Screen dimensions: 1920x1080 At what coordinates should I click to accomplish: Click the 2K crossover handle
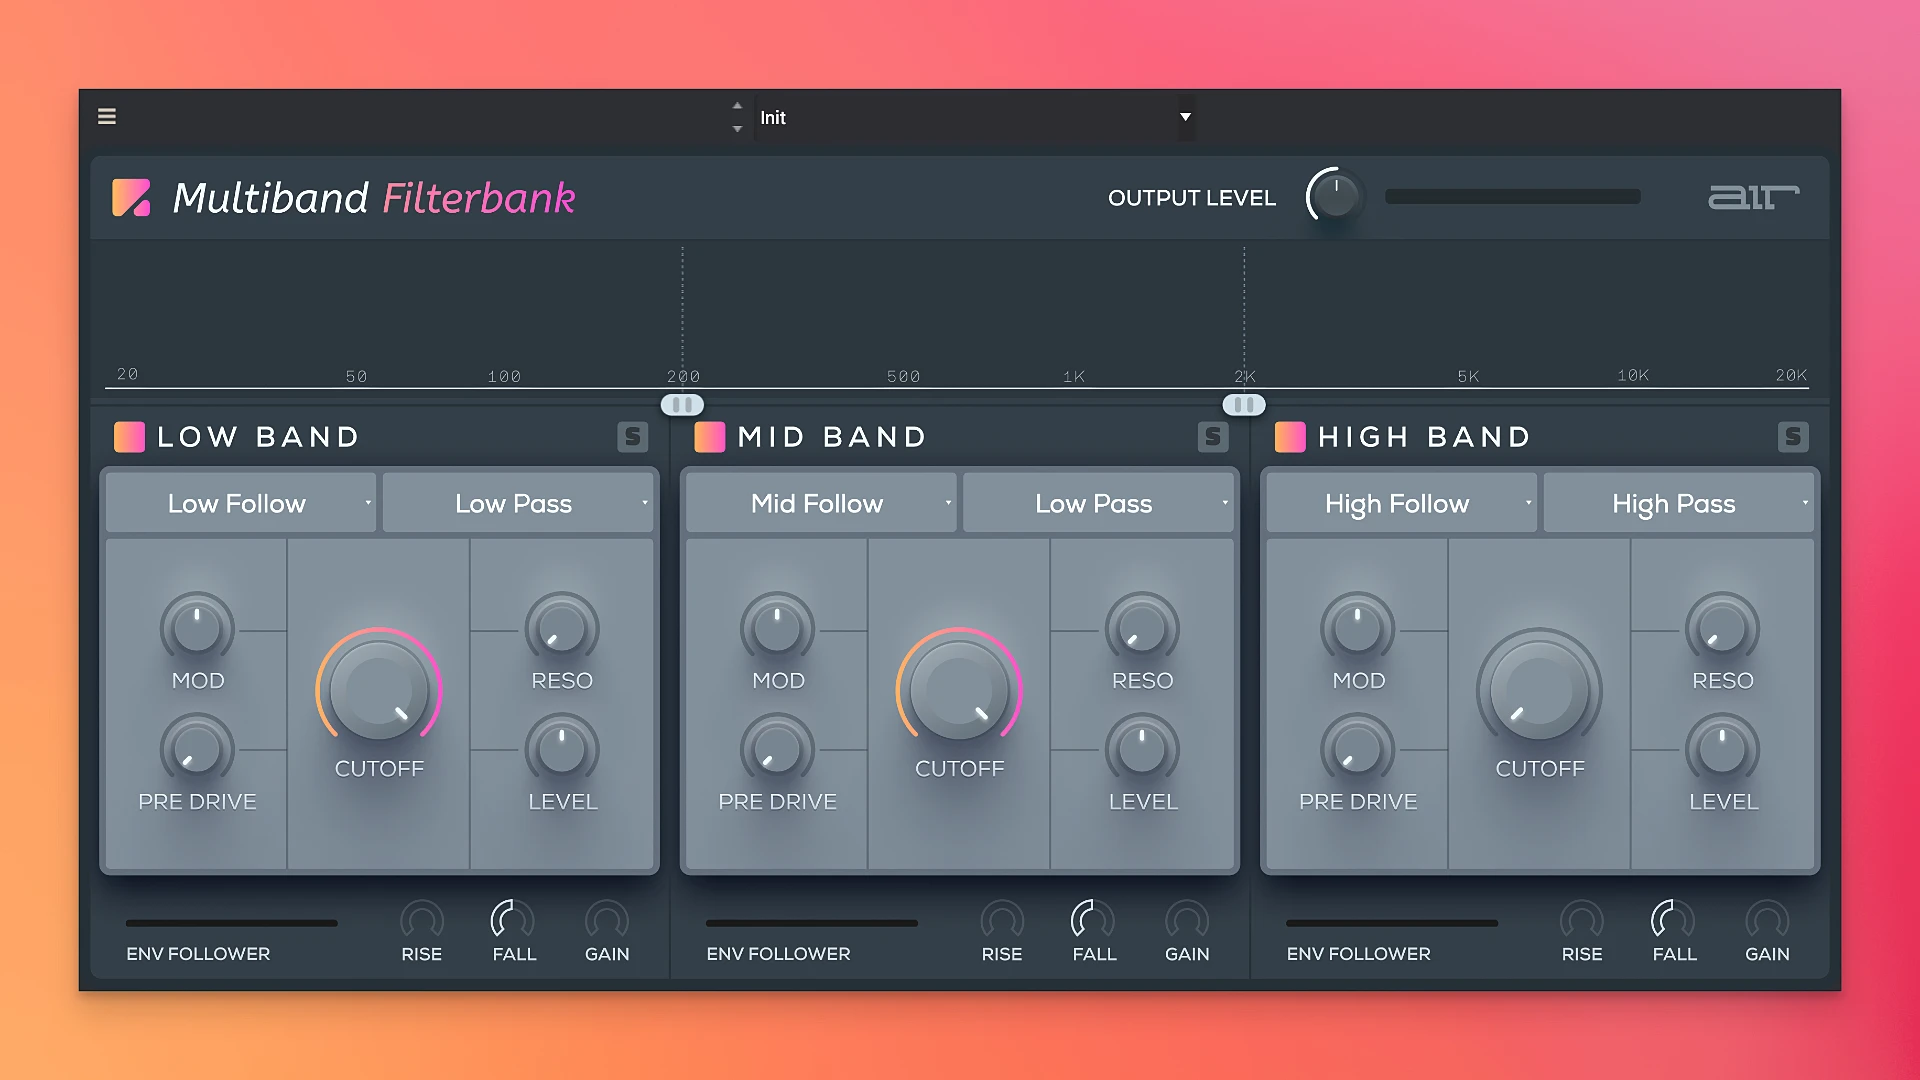(x=1244, y=405)
